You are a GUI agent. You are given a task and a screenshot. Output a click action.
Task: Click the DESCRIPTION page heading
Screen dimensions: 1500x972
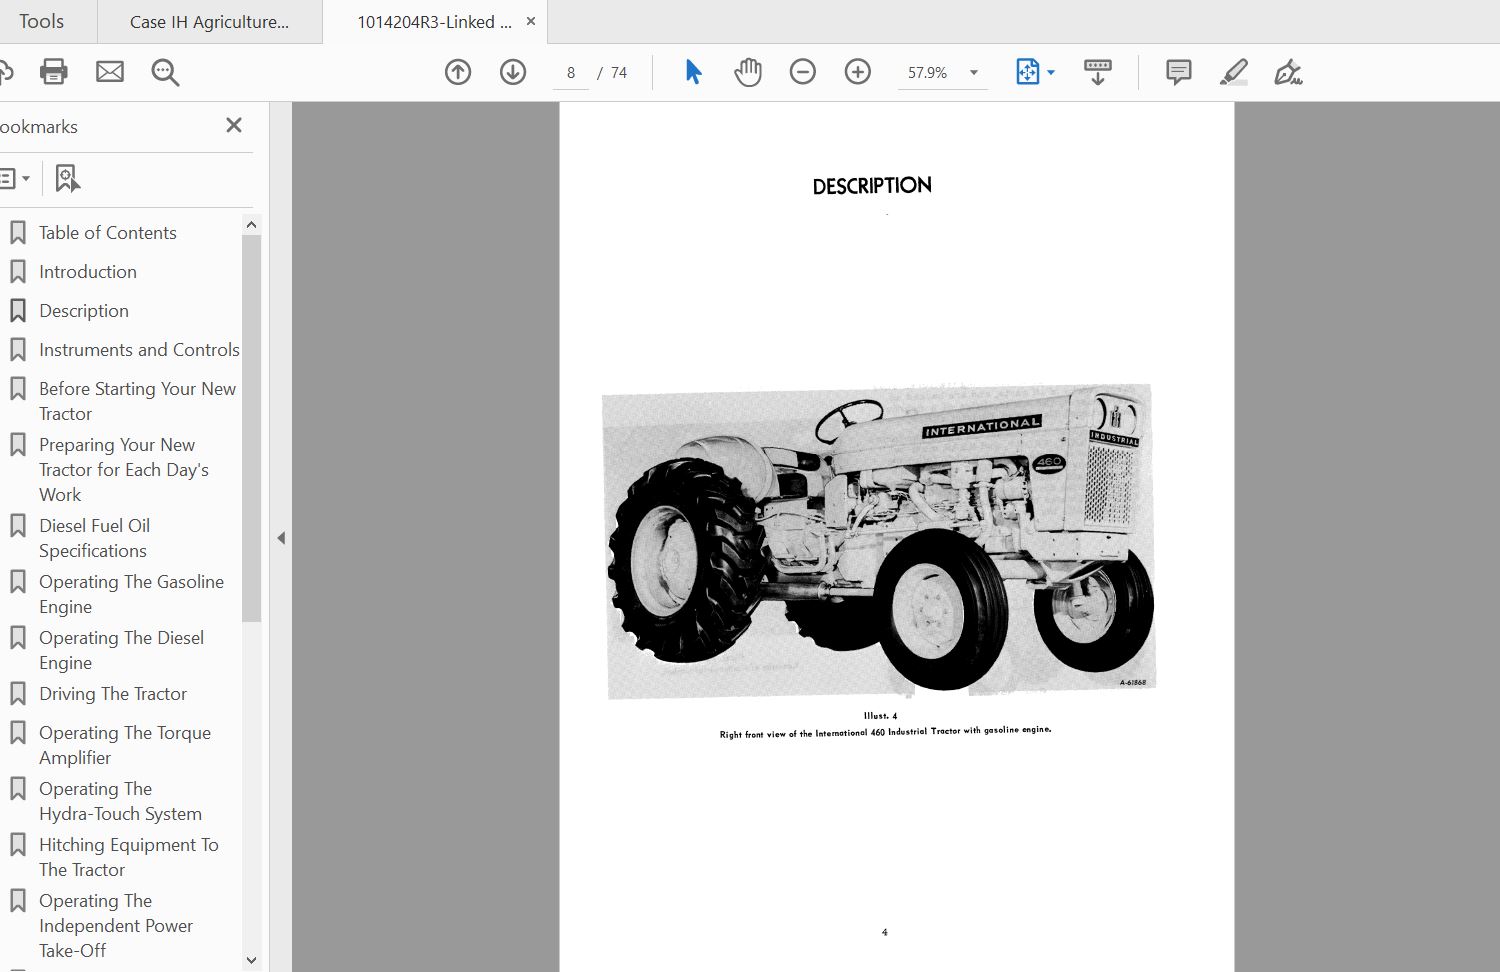click(x=872, y=186)
